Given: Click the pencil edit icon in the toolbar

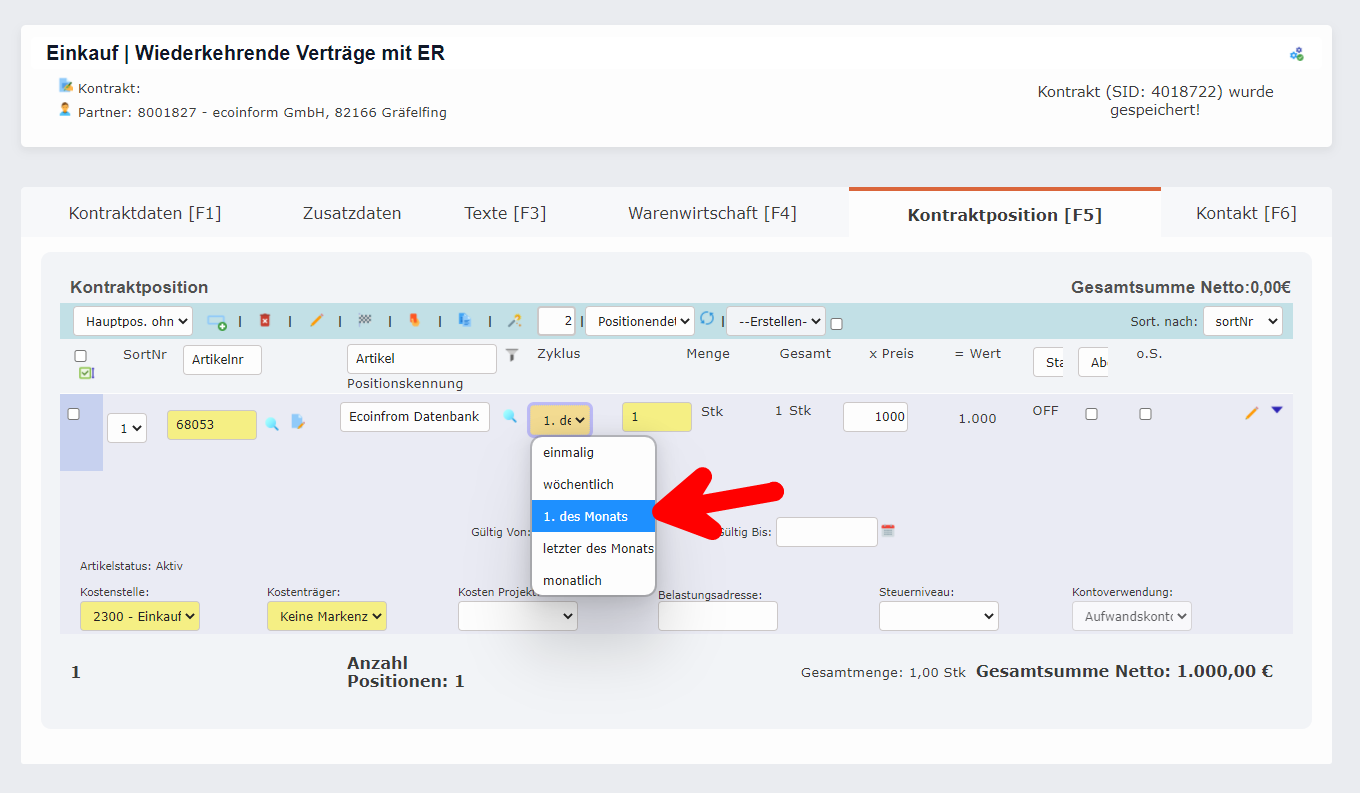Looking at the screenshot, I should tap(318, 322).
